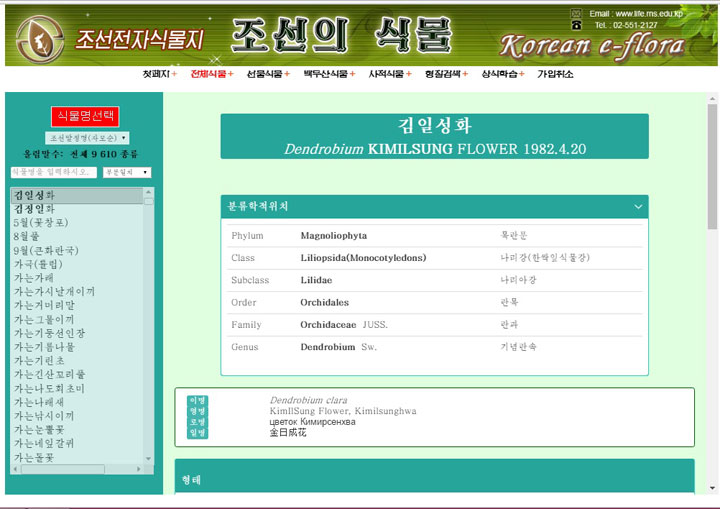Viewport: 720px width, 509px height.
Task: Click the red 식물명선택 button
Action: click(85, 116)
